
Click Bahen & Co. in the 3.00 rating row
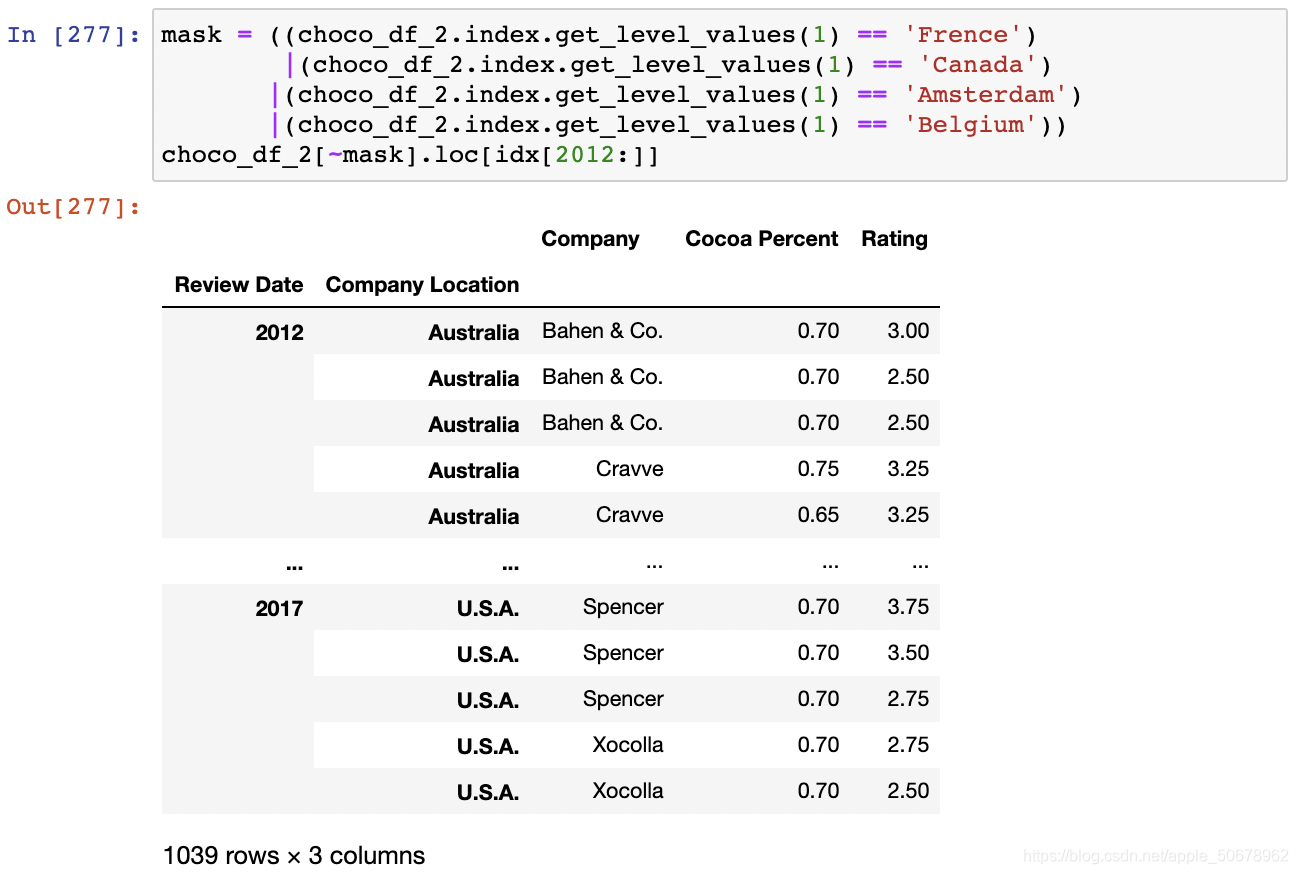pyautogui.click(x=602, y=331)
